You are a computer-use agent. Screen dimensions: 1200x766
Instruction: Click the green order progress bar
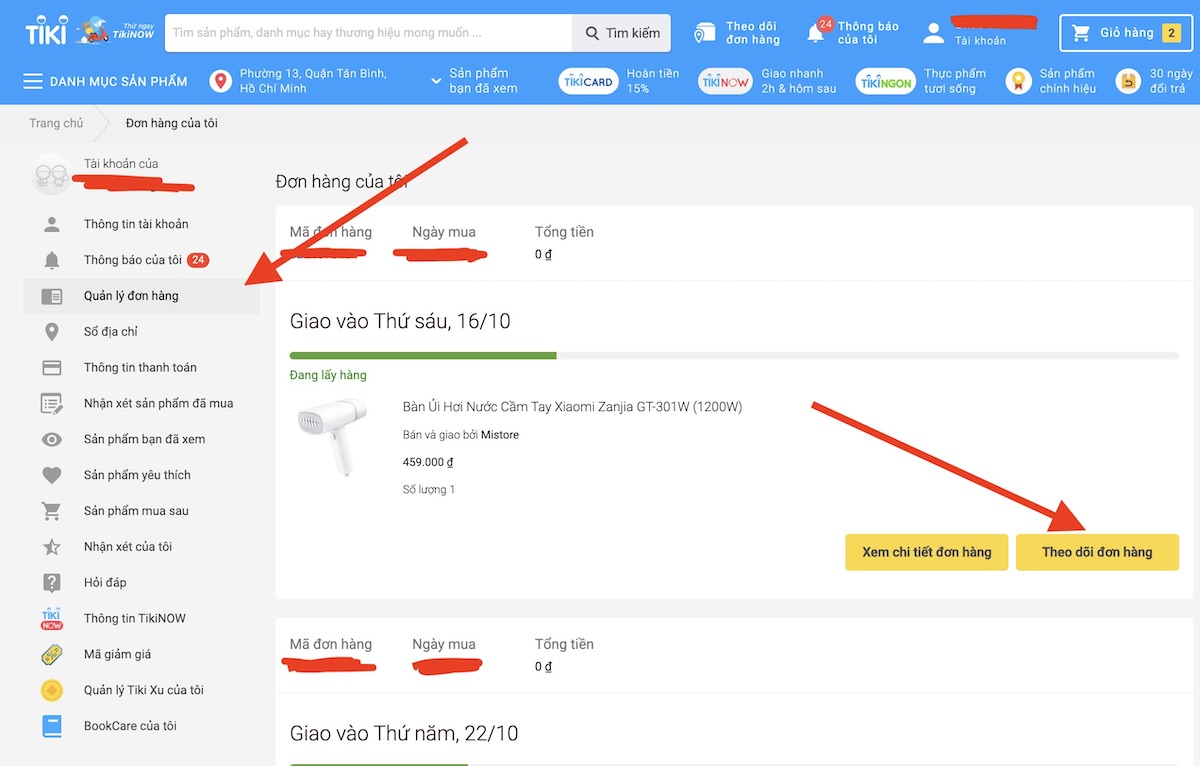pyautogui.click(x=423, y=355)
